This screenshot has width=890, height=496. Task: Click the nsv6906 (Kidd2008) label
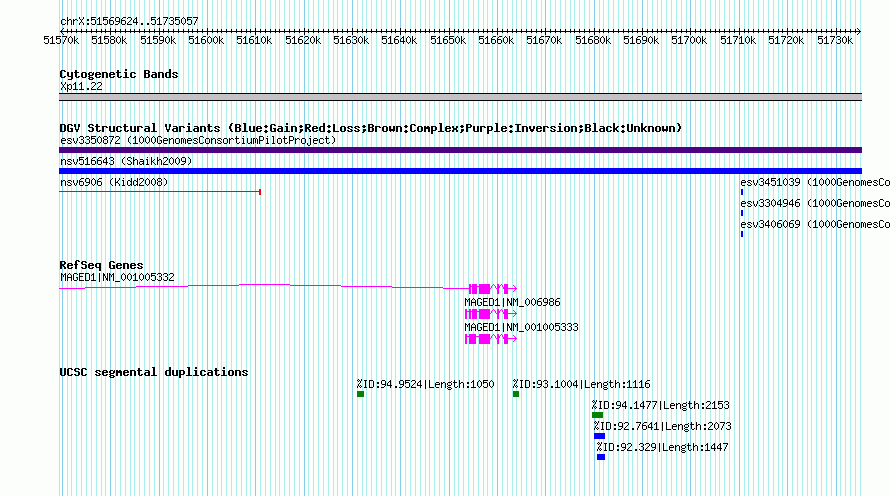(x=114, y=183)
